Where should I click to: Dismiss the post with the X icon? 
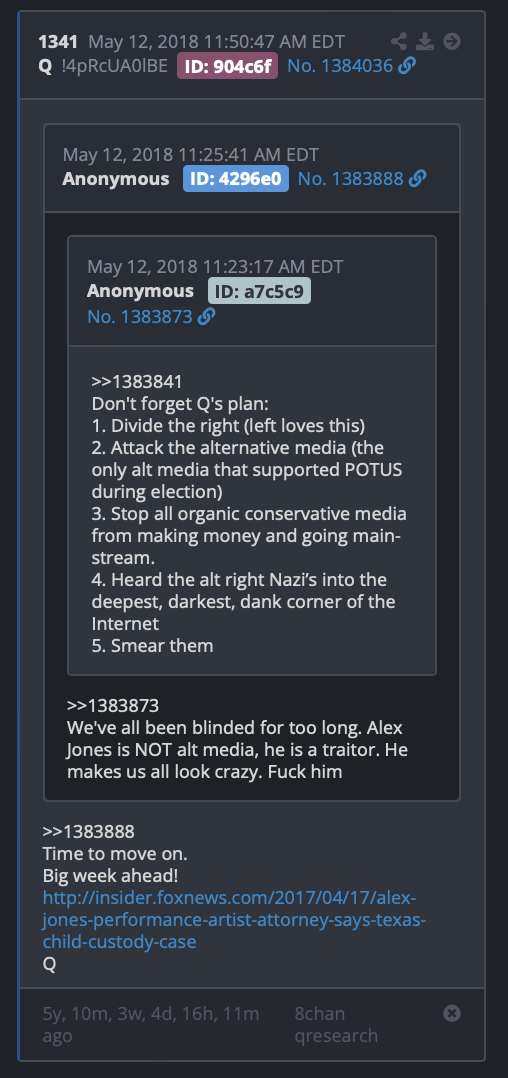452,1013
